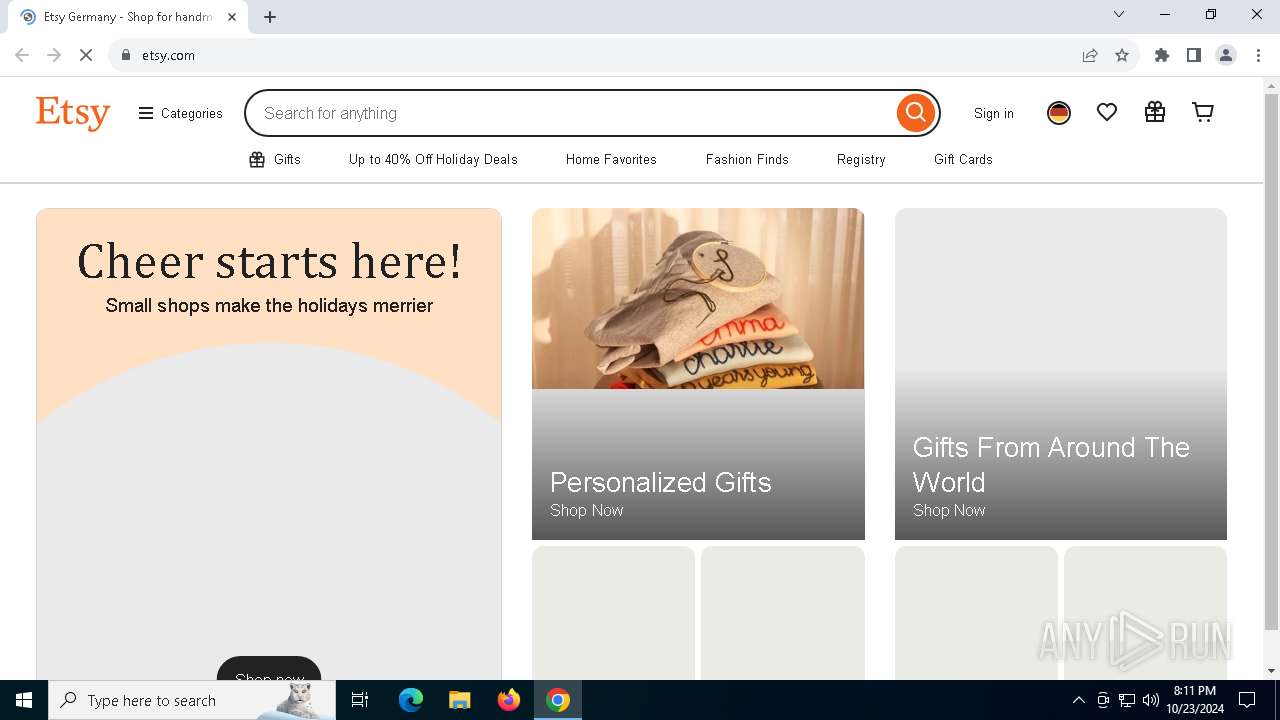Show hidden system tray icons

pyautogui.click(x=1078, y=700)
